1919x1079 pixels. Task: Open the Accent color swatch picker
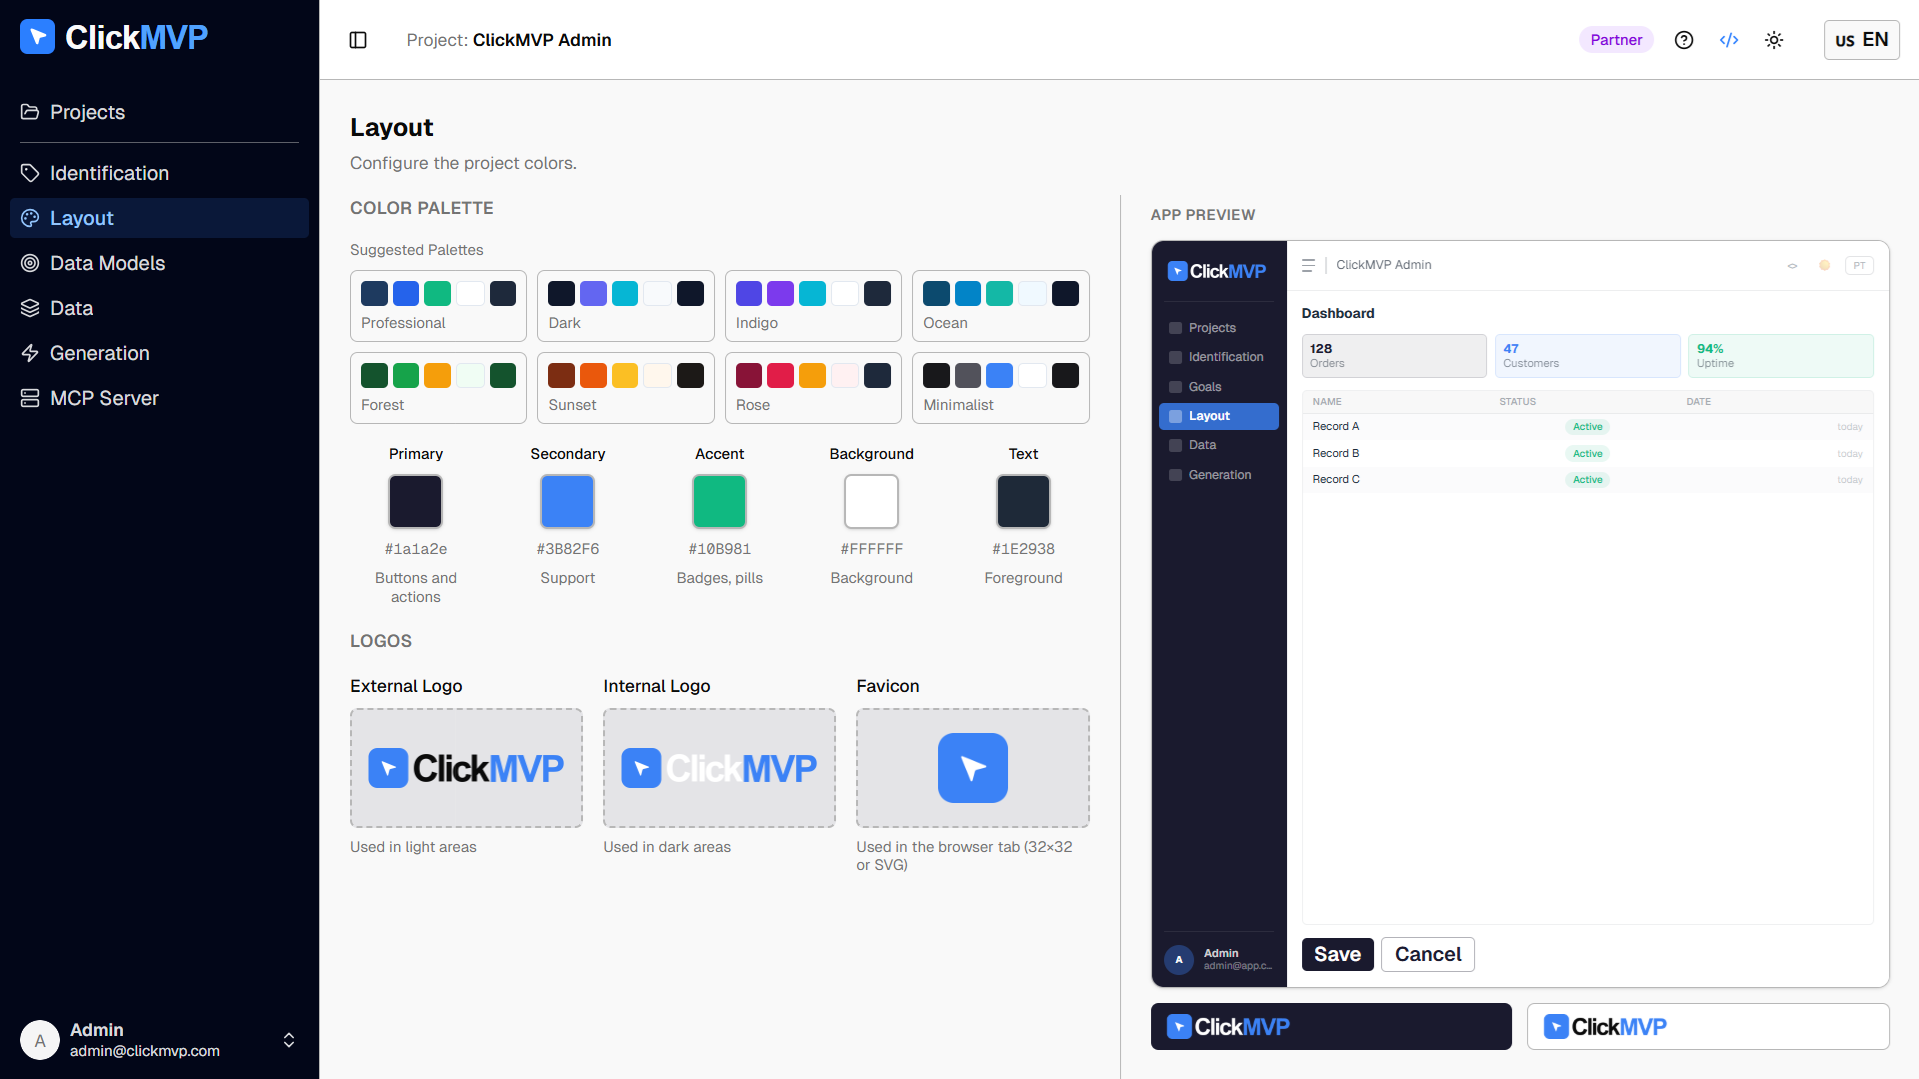(x=719, y=501)
